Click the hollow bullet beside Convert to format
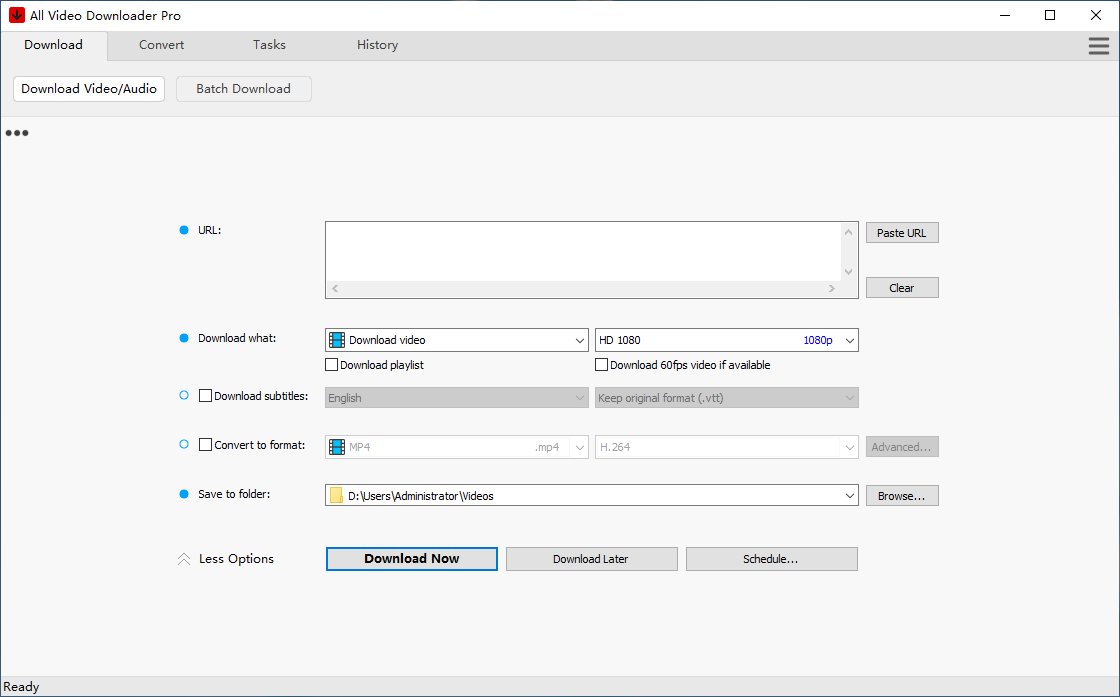Viewport: 1120px width, 697px height. [184, 444]
